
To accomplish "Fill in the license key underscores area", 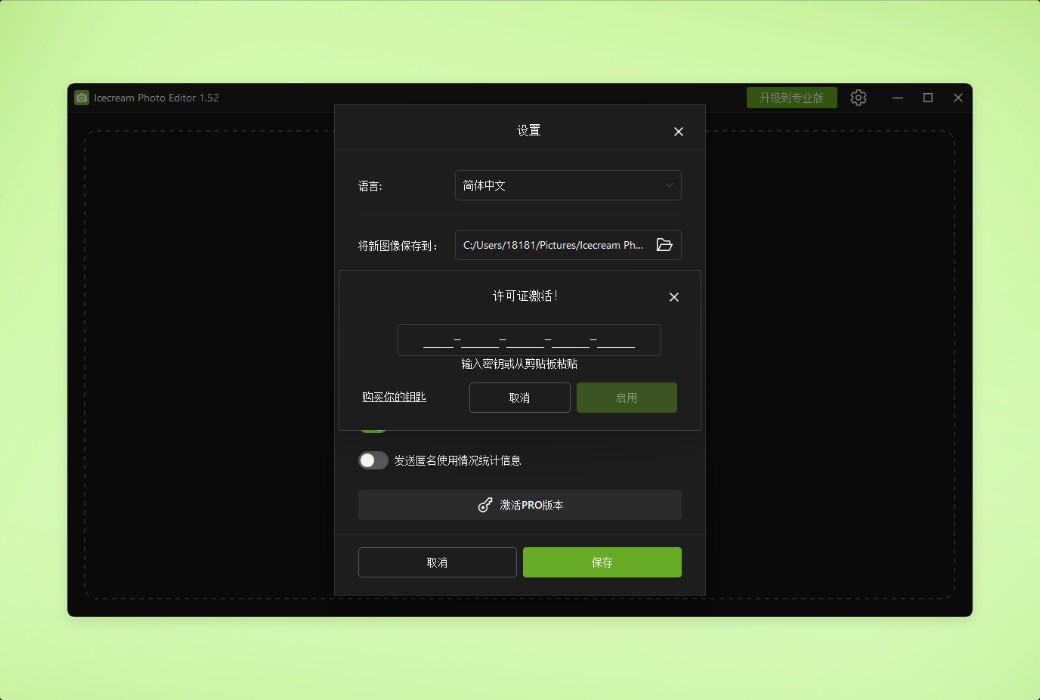I will (528, 340).
